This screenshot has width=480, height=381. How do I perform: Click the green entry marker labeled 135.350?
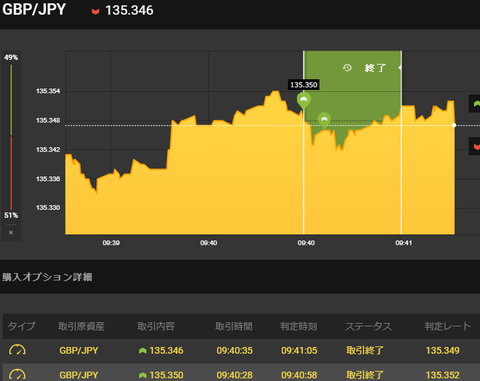click(x=304, y=101)
